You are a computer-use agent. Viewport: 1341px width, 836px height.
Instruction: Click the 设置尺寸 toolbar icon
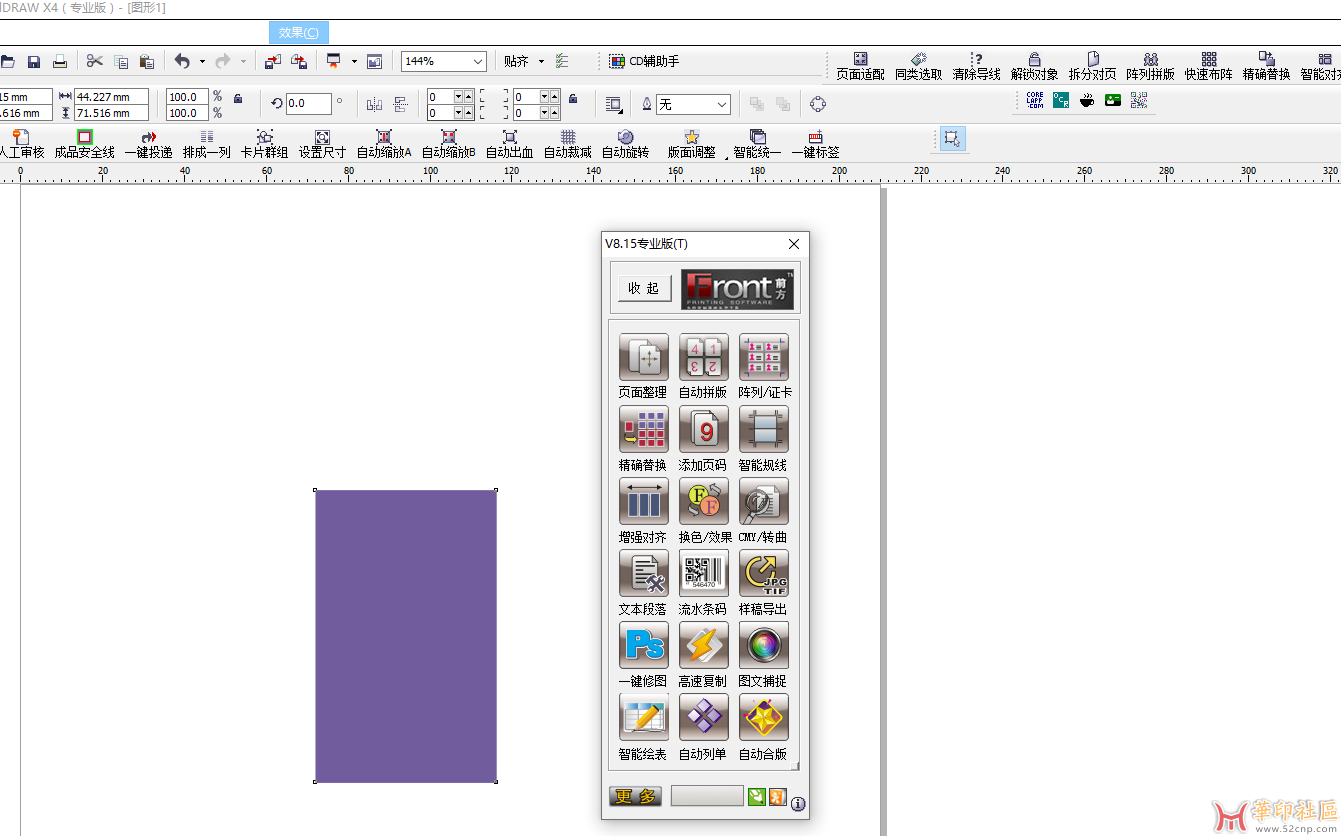point(322,144)
